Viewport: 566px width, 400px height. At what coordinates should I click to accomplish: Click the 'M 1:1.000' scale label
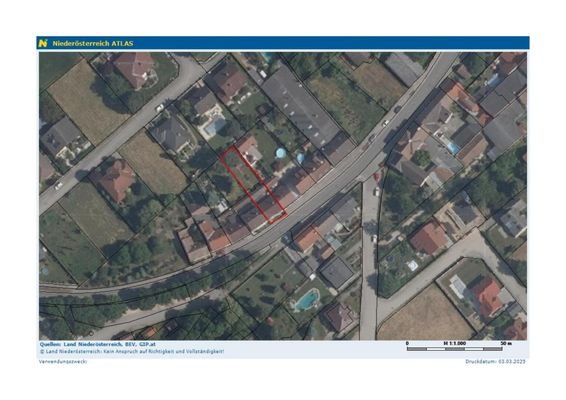point(455,343)
